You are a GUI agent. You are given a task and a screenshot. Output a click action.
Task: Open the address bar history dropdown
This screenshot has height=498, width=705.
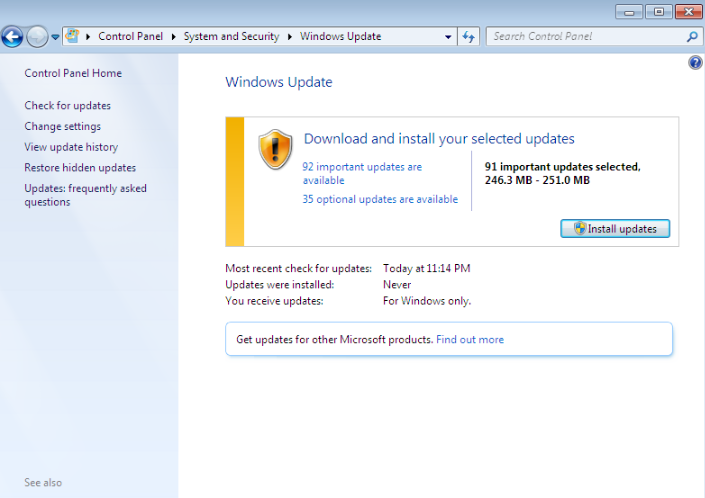click(x=448, y=37)
